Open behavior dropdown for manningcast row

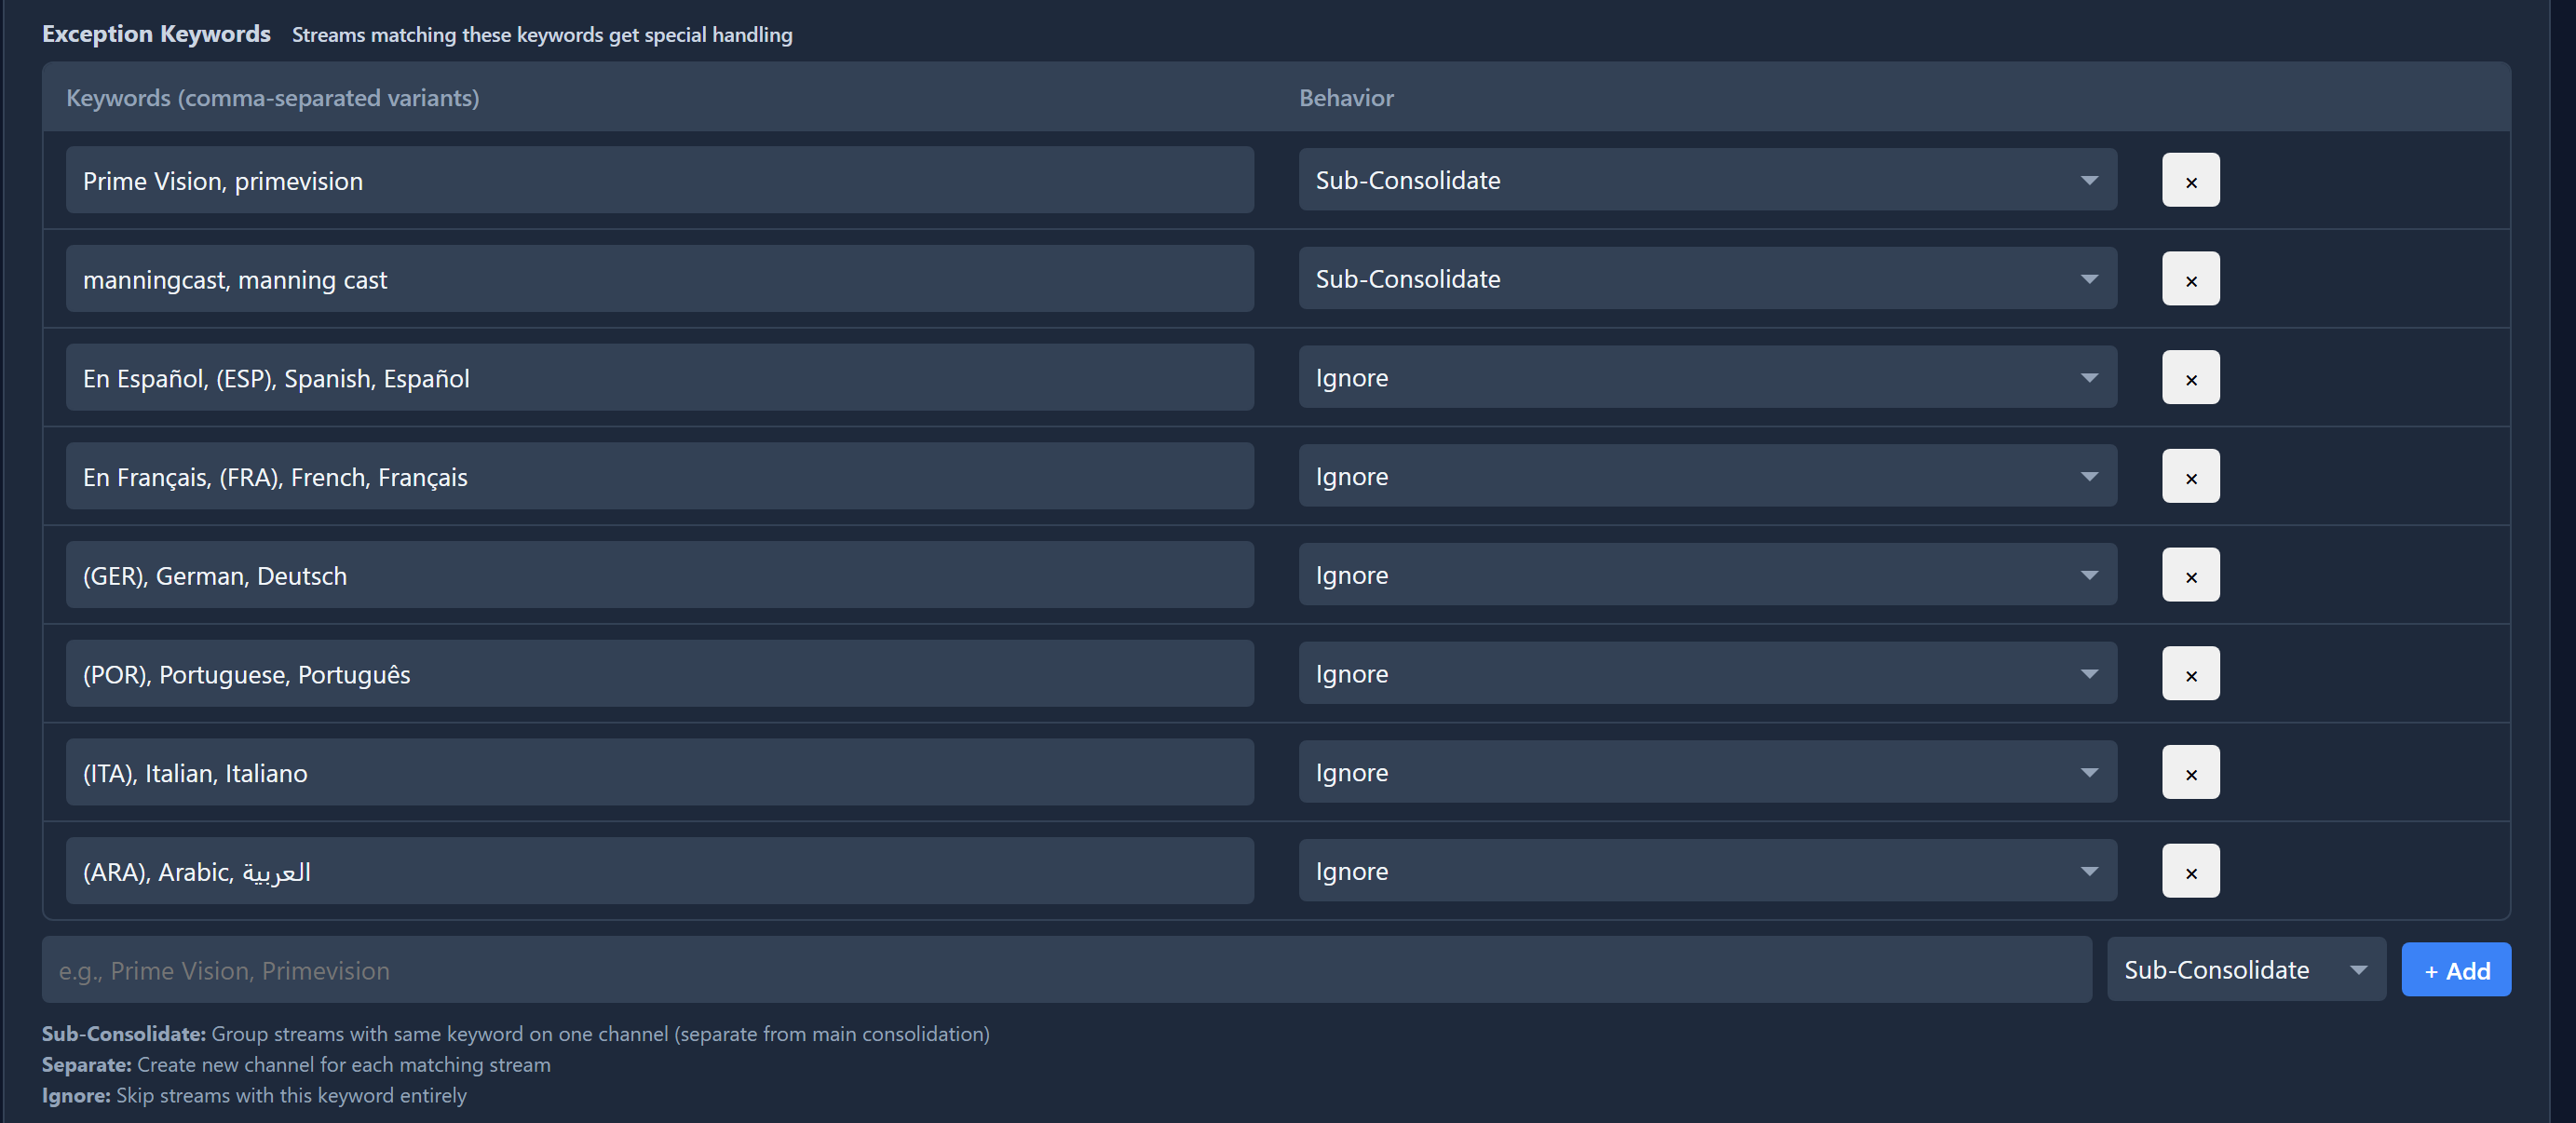[1706, 279]
